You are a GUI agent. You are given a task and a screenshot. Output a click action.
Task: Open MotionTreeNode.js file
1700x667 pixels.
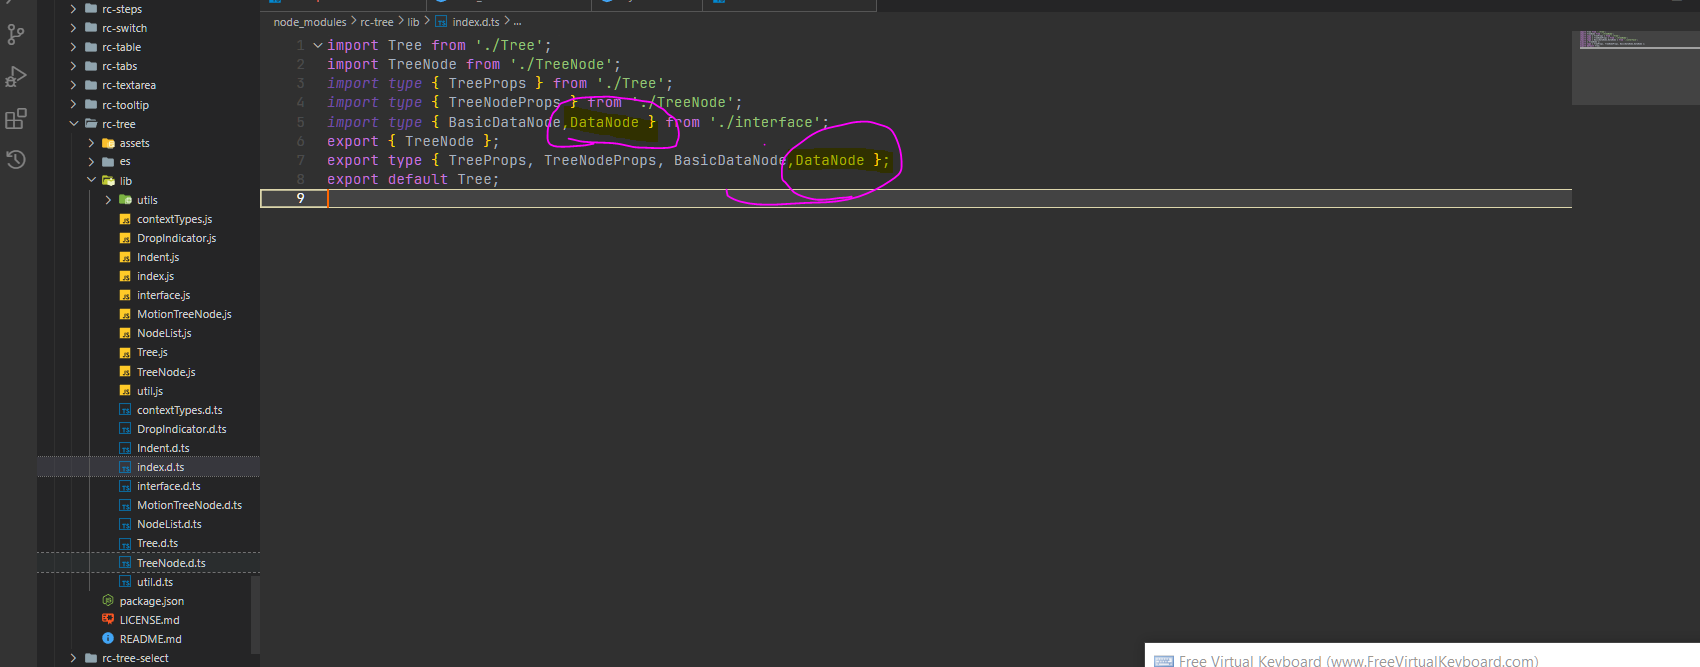[x=184, y=314]
